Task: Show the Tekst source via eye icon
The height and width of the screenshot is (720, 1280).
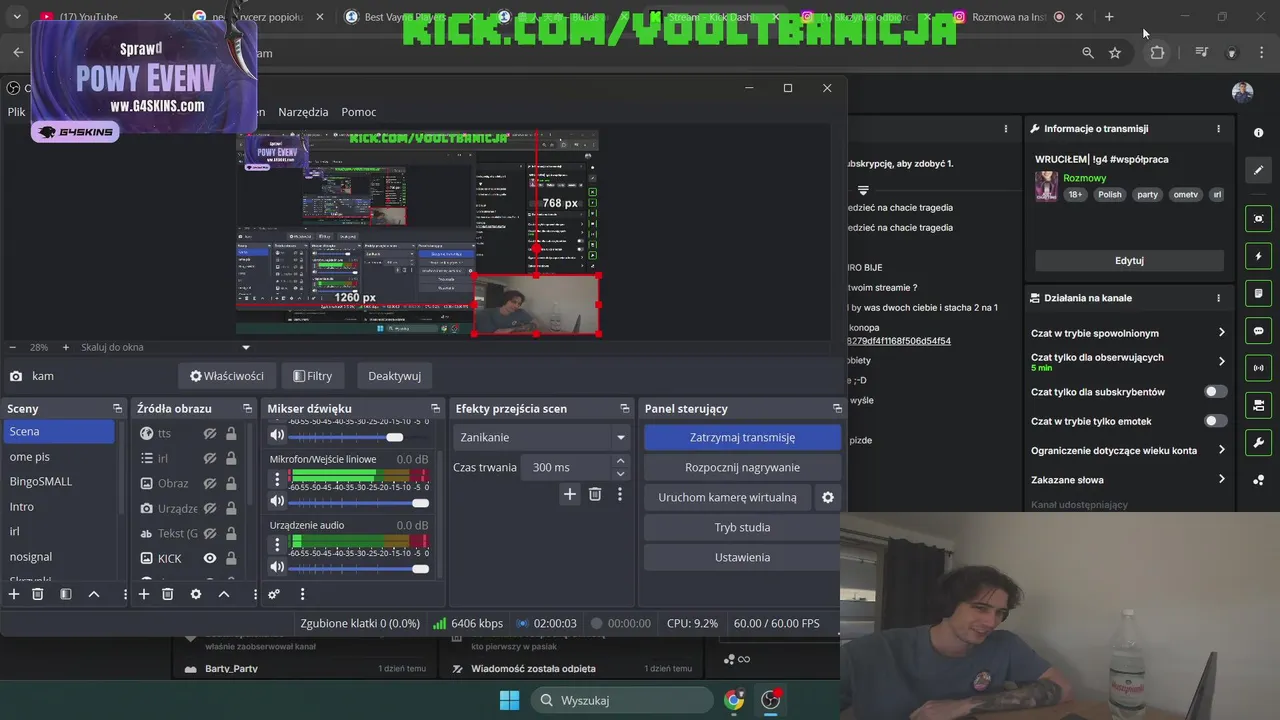Action: point(210,533)
